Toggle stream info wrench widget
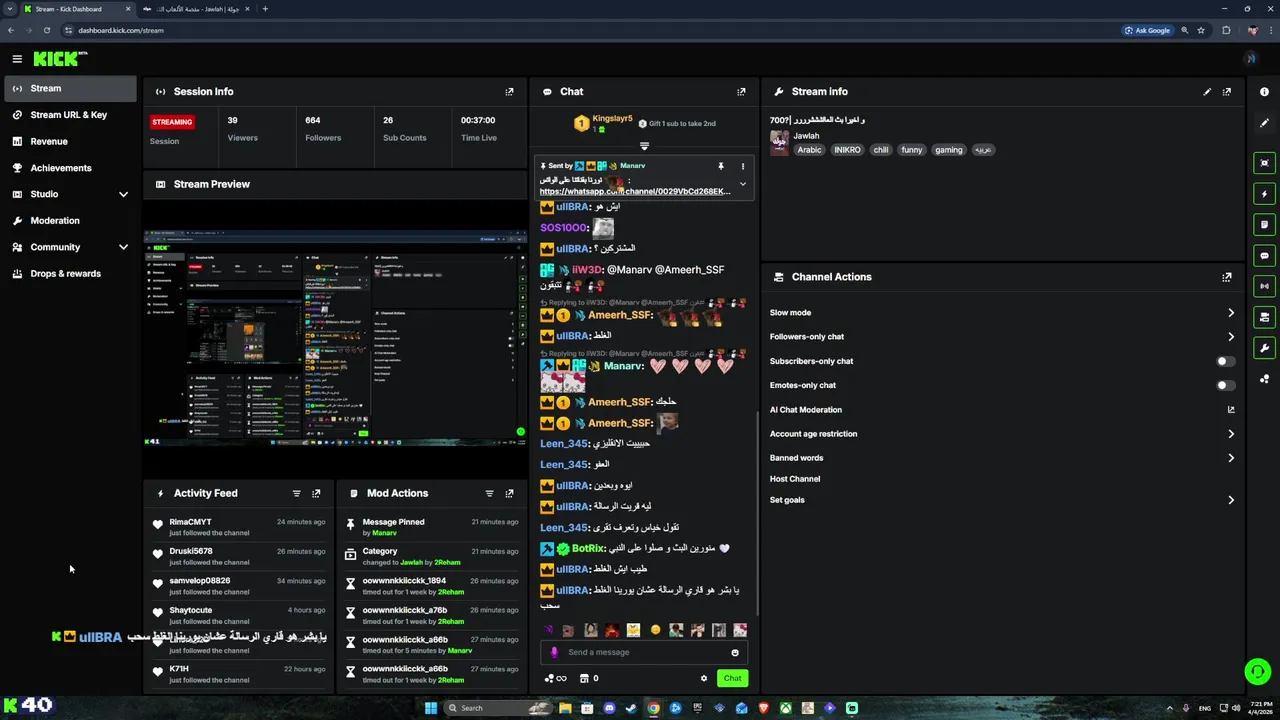The height and width of the screenshot is (720, 1280). point(1265,348)
